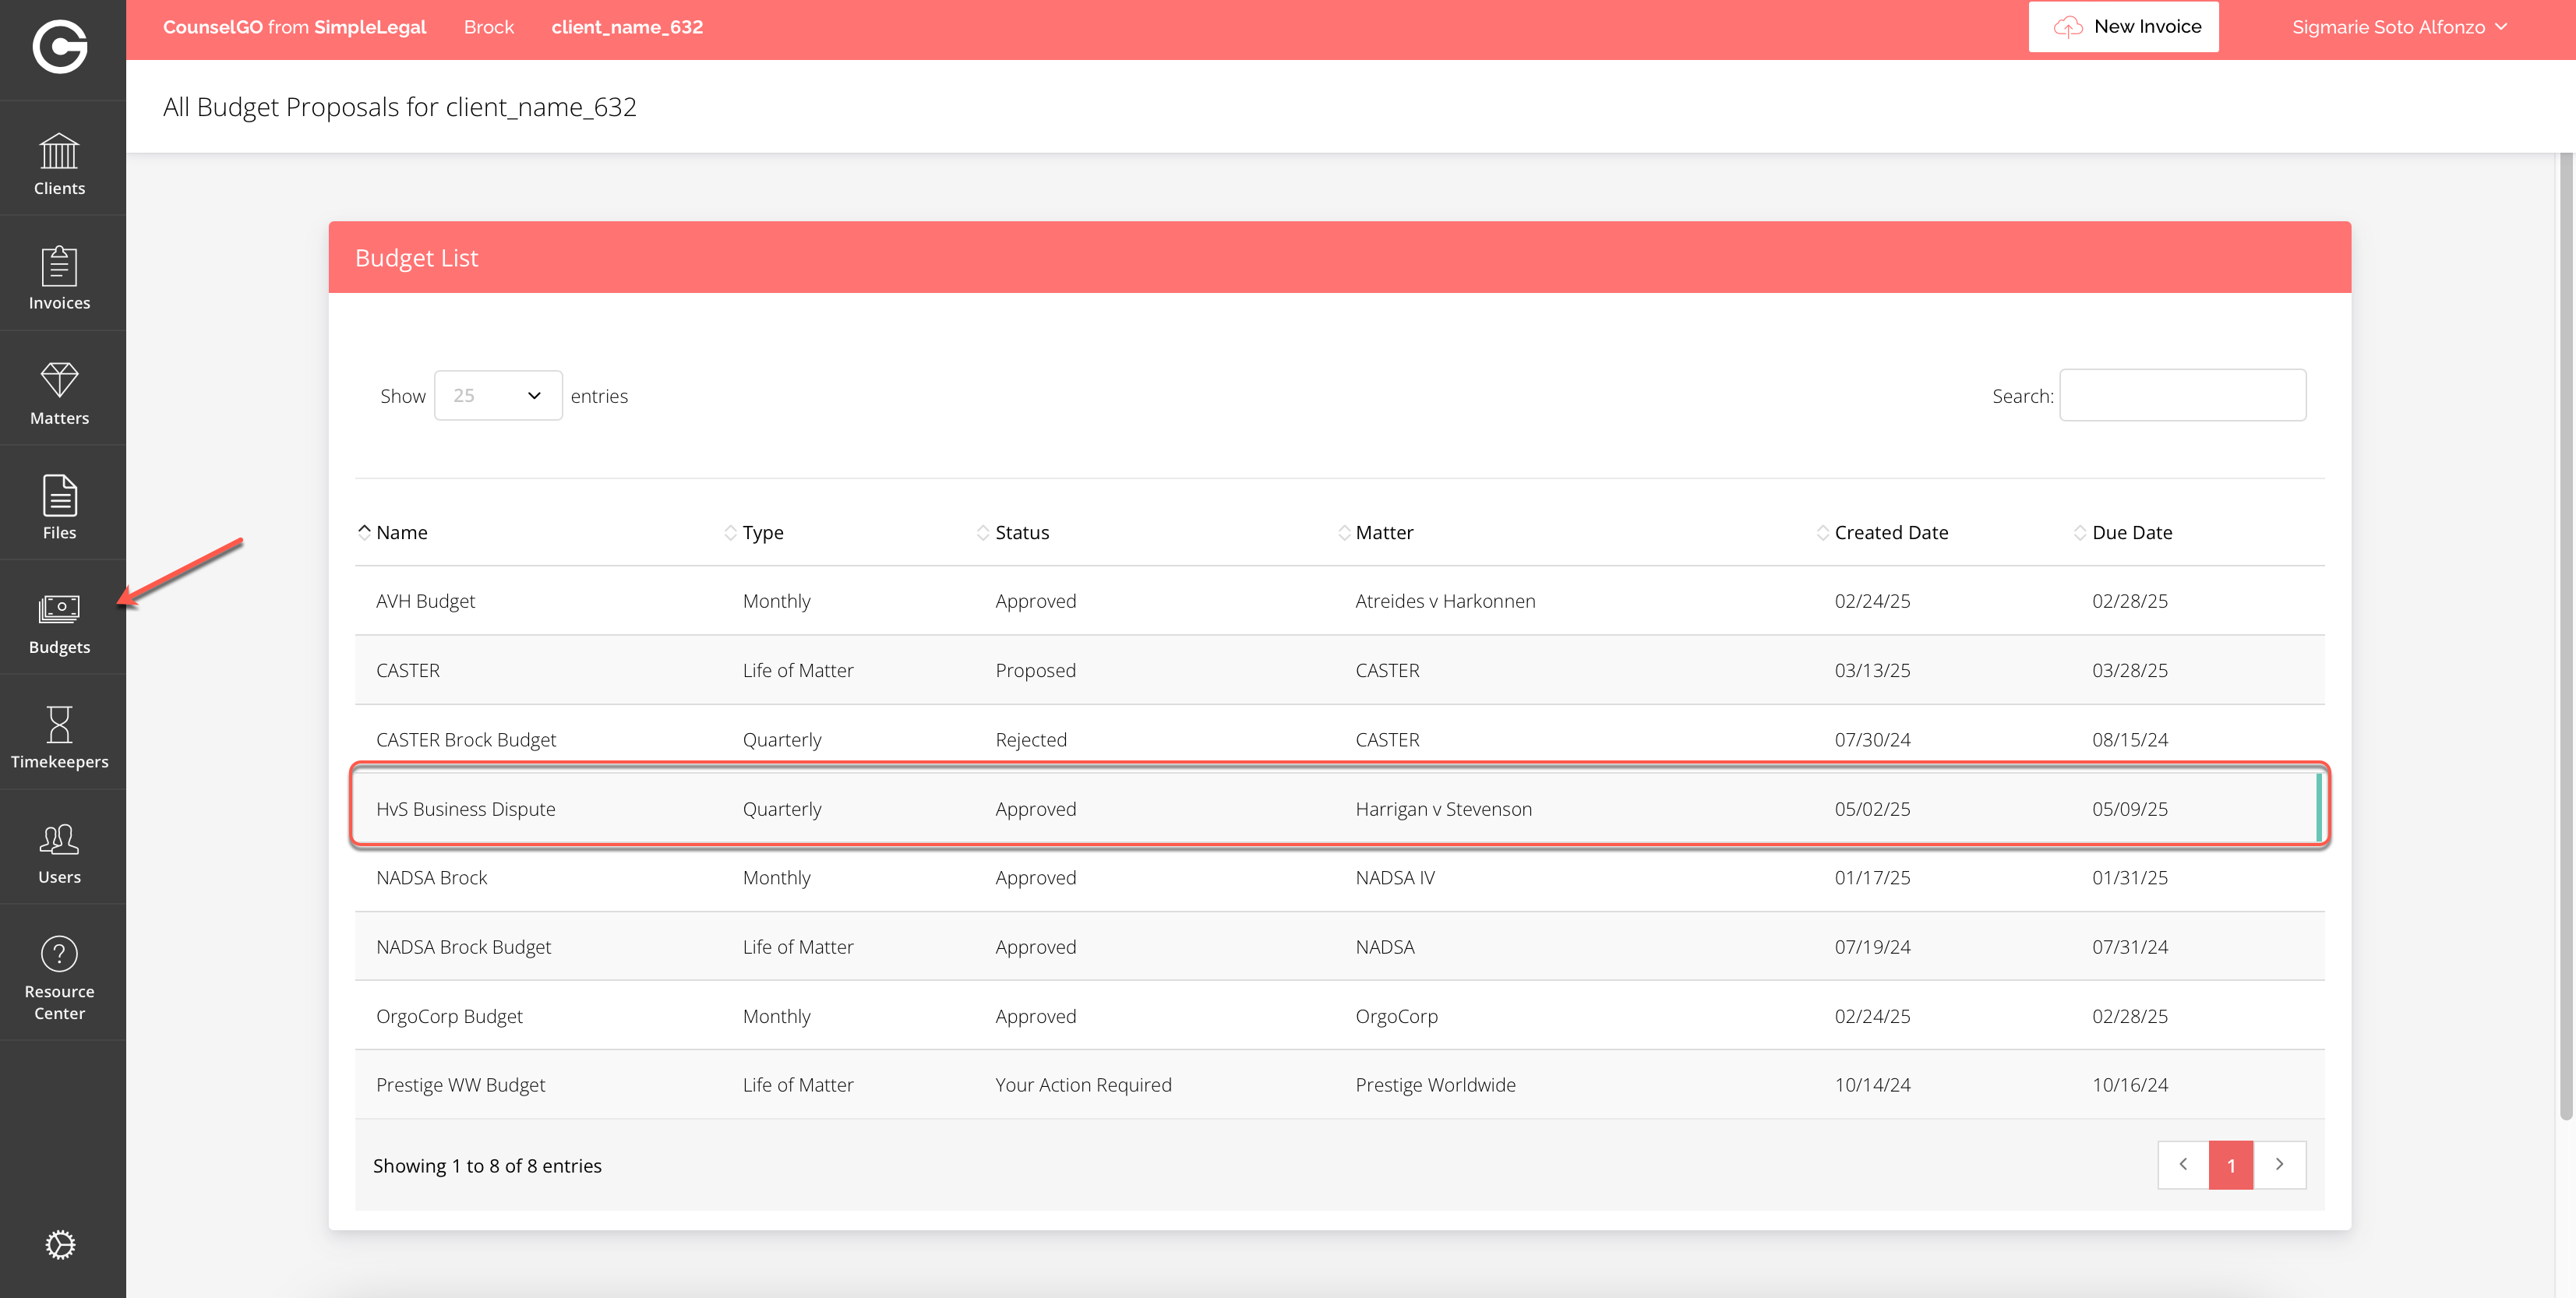Image resolution: width=2576 pixels, height=1298 pixels.
Task: Open the settings gear at sidebar bottom
Action: (59, 1245)
